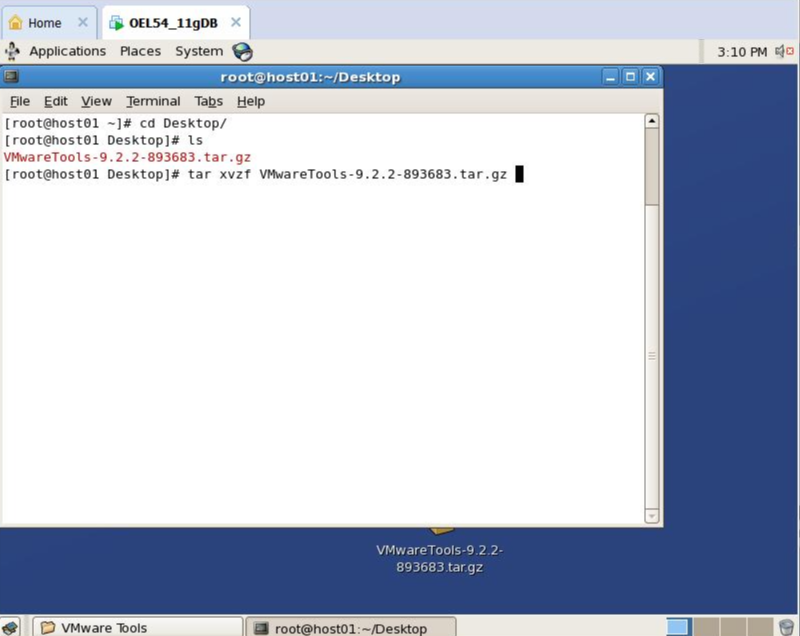This screenshot has height=636, width=800.
Task: Click the red VMwareTools-9.2.2-893683.tar.gz listing line
Action: click(127, 157)
